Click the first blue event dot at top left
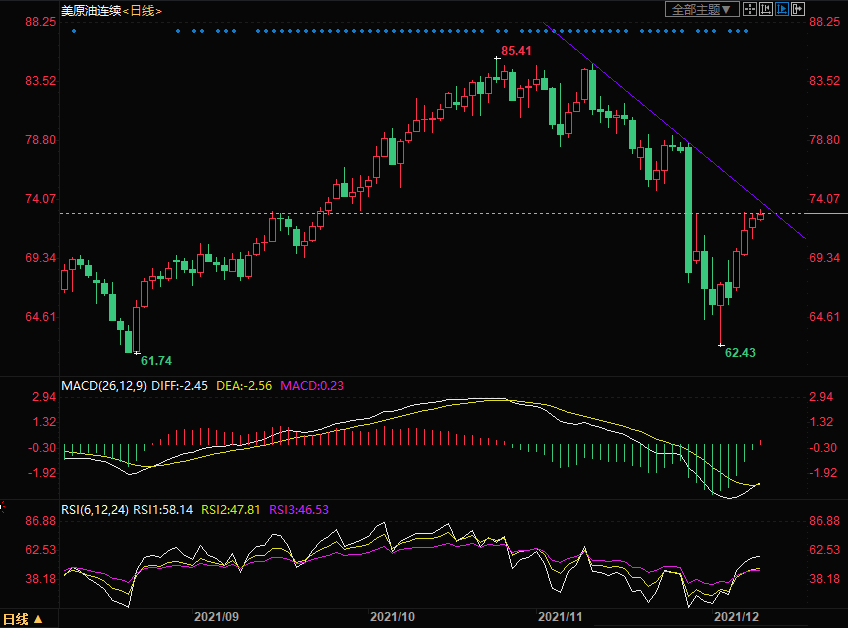The width and height of the screenshot is (848, 628). coord(73,31)
